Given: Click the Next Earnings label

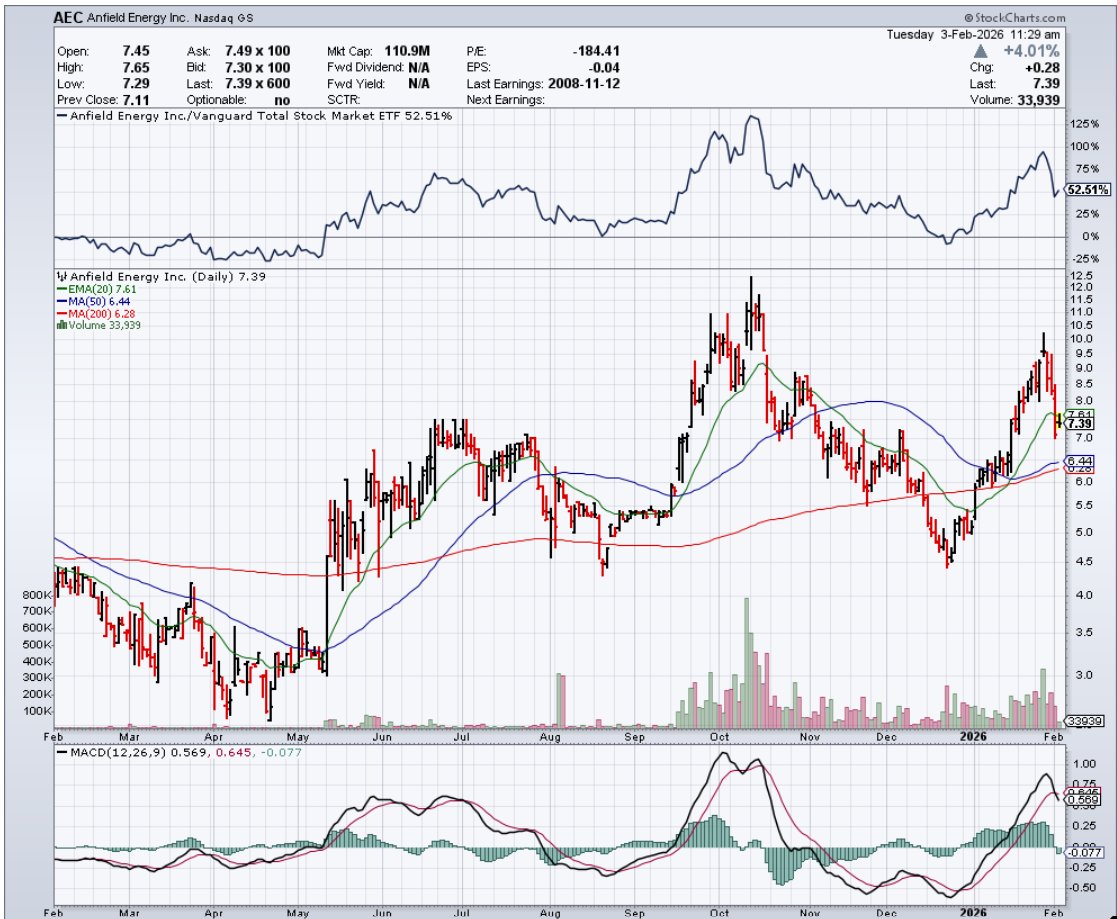Looking at the screenshot, I should (x=506, y=100).
